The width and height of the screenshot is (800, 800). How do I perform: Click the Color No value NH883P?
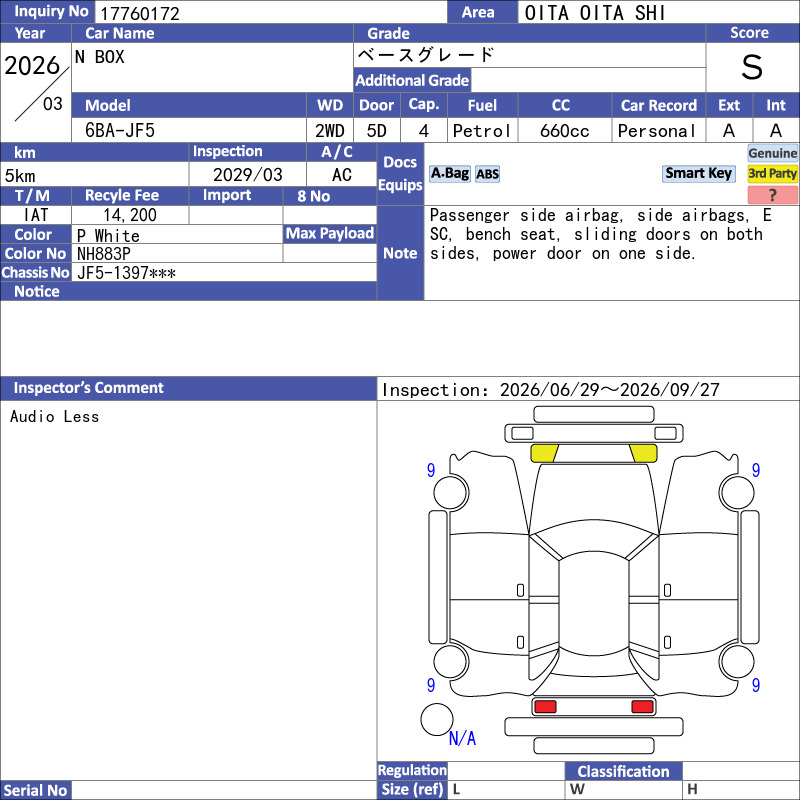[104, 254]
